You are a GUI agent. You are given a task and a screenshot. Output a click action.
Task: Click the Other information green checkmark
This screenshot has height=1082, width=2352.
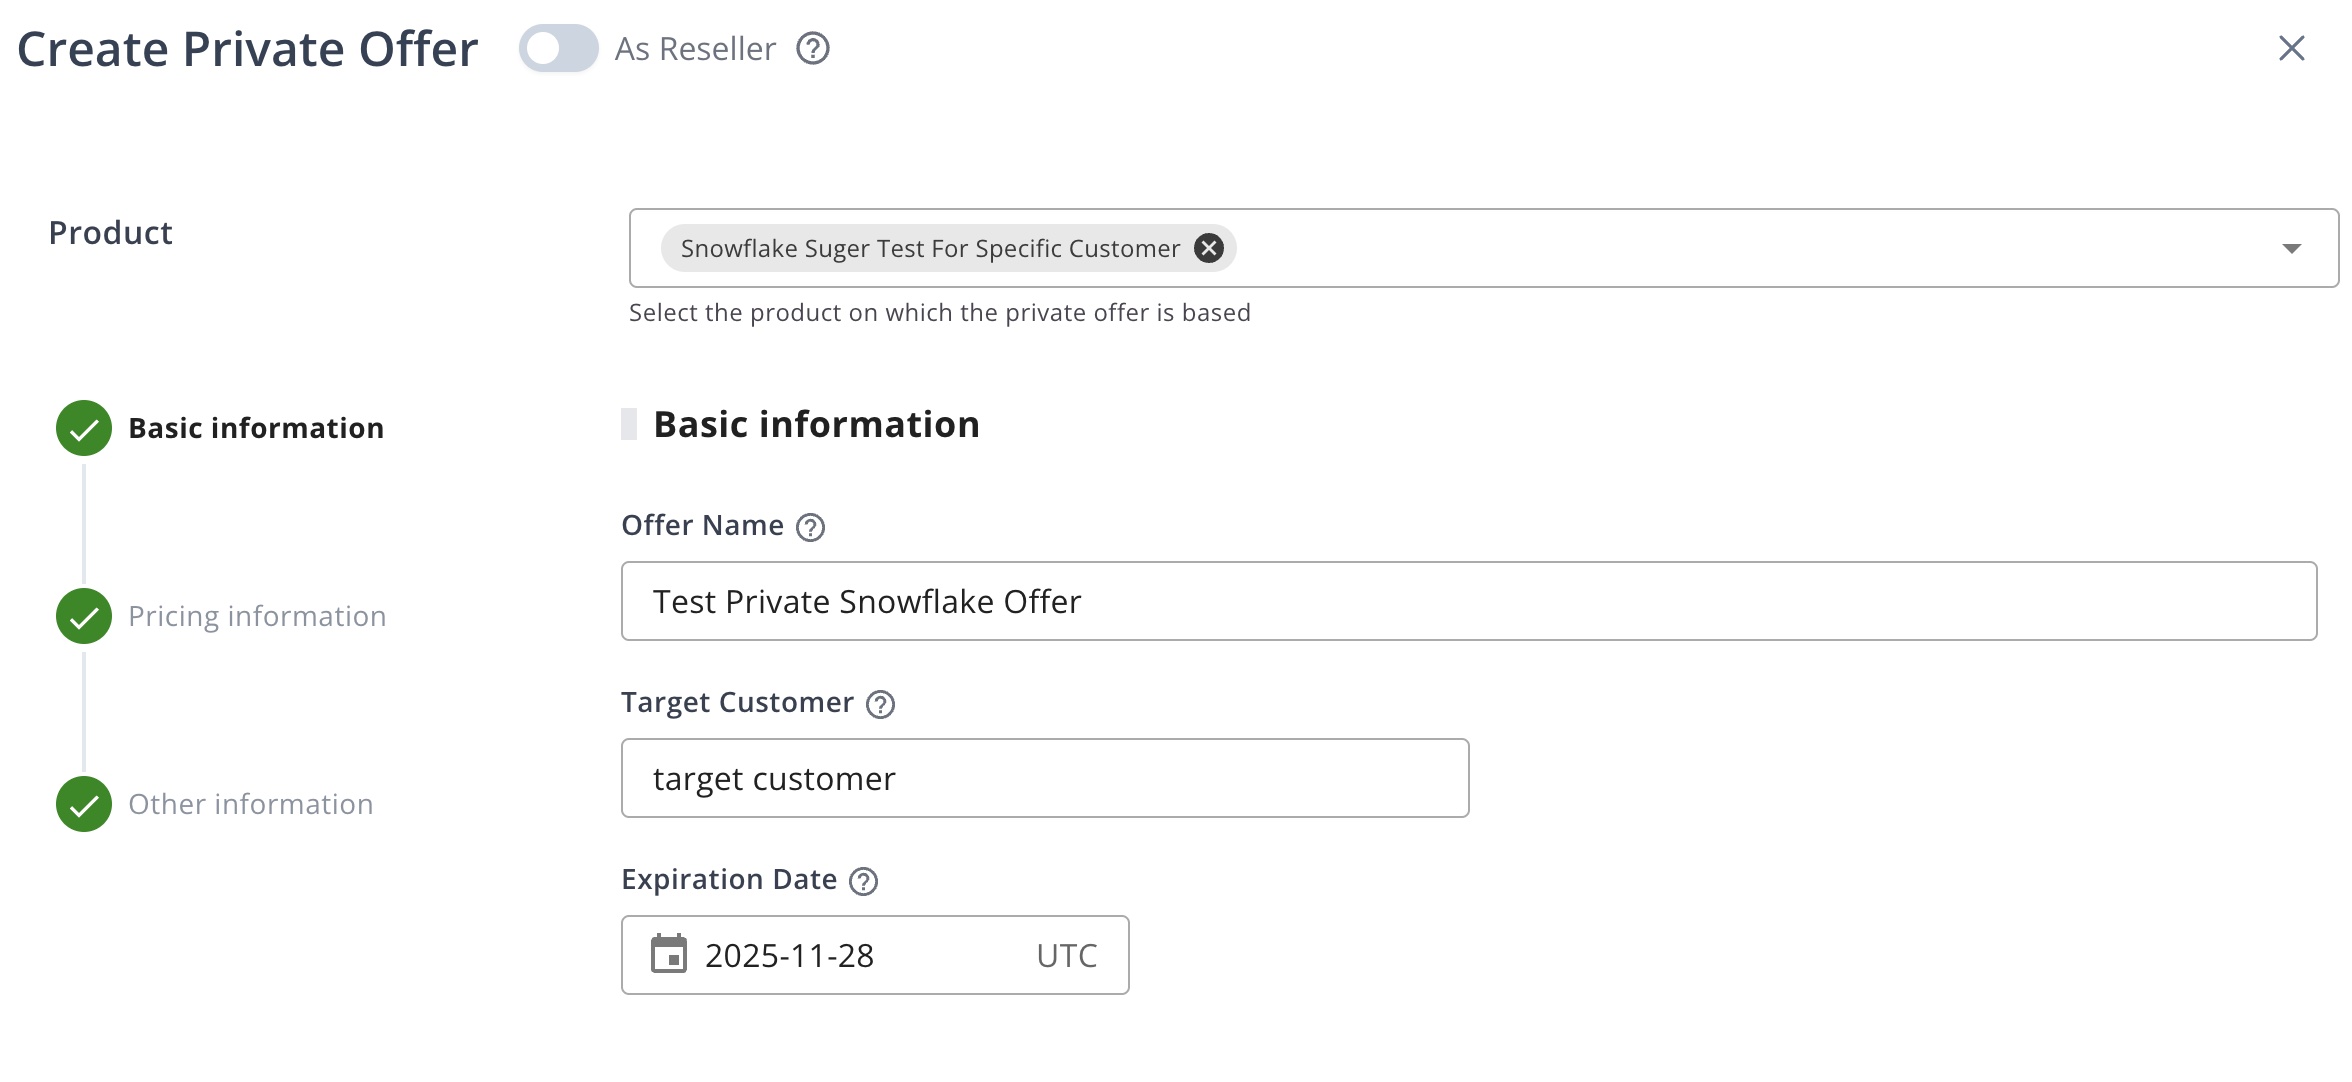pyautogui.click(x=83, y=804)
